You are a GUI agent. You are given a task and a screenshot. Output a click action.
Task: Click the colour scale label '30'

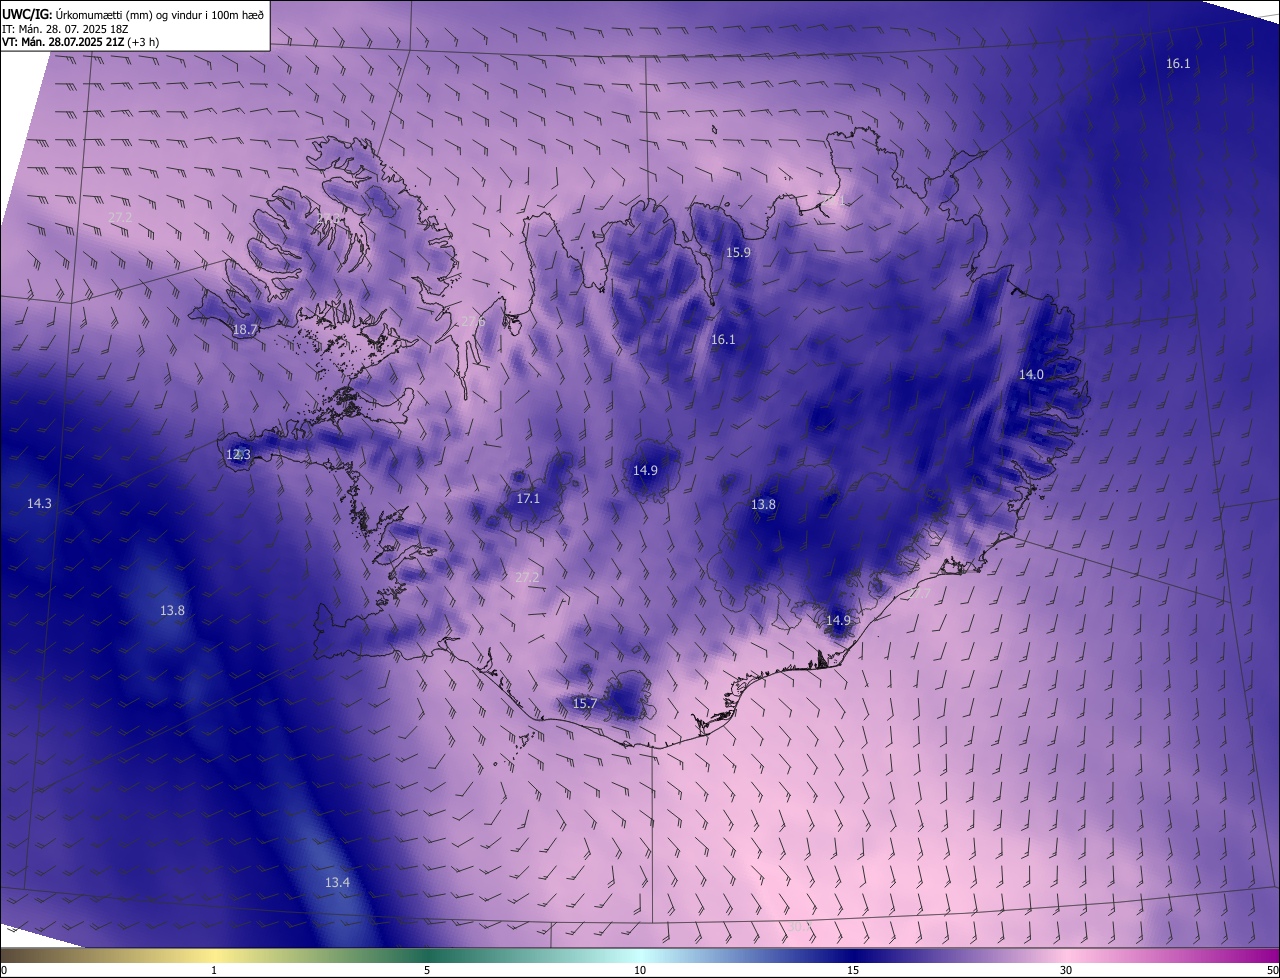tap(1066, 970)
